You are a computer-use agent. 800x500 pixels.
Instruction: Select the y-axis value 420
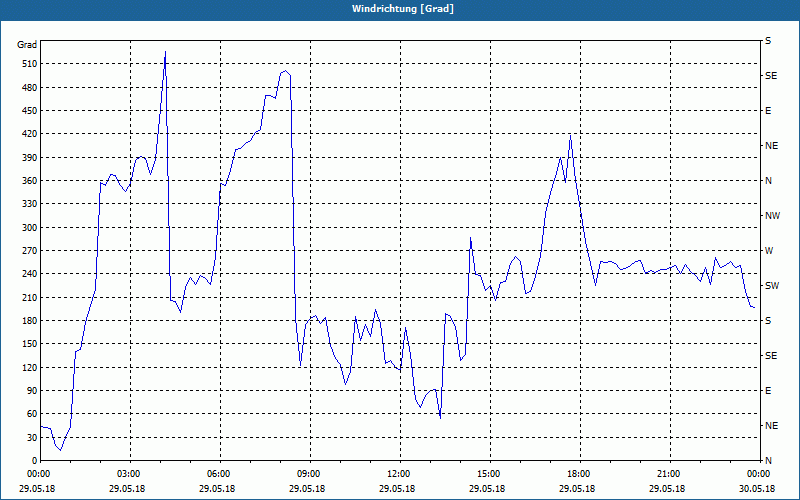click(30, 134)
